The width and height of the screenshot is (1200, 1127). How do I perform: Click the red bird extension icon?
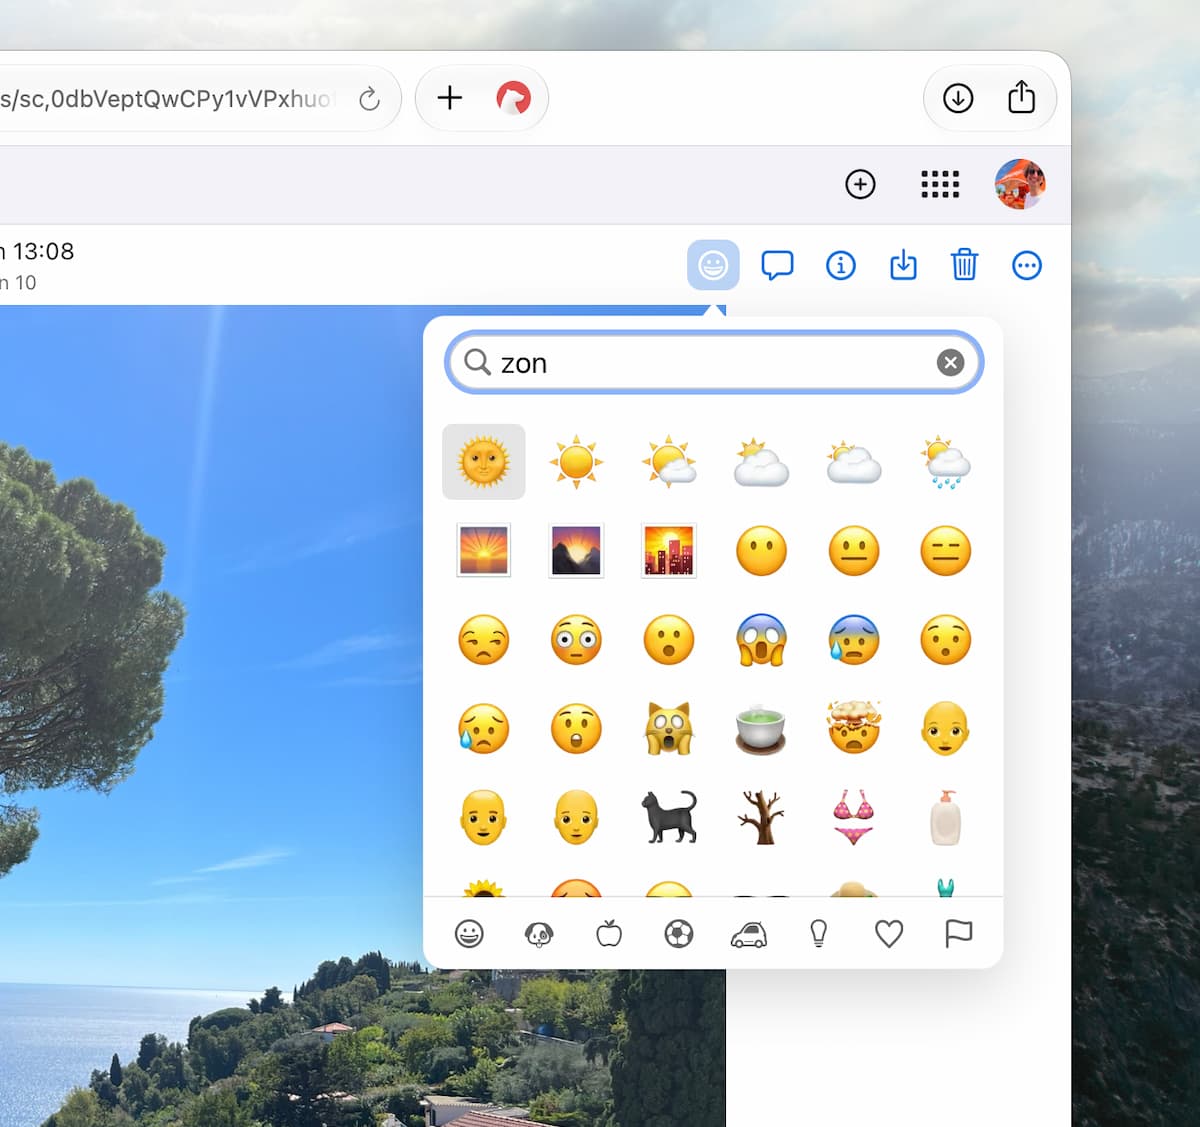514,98
